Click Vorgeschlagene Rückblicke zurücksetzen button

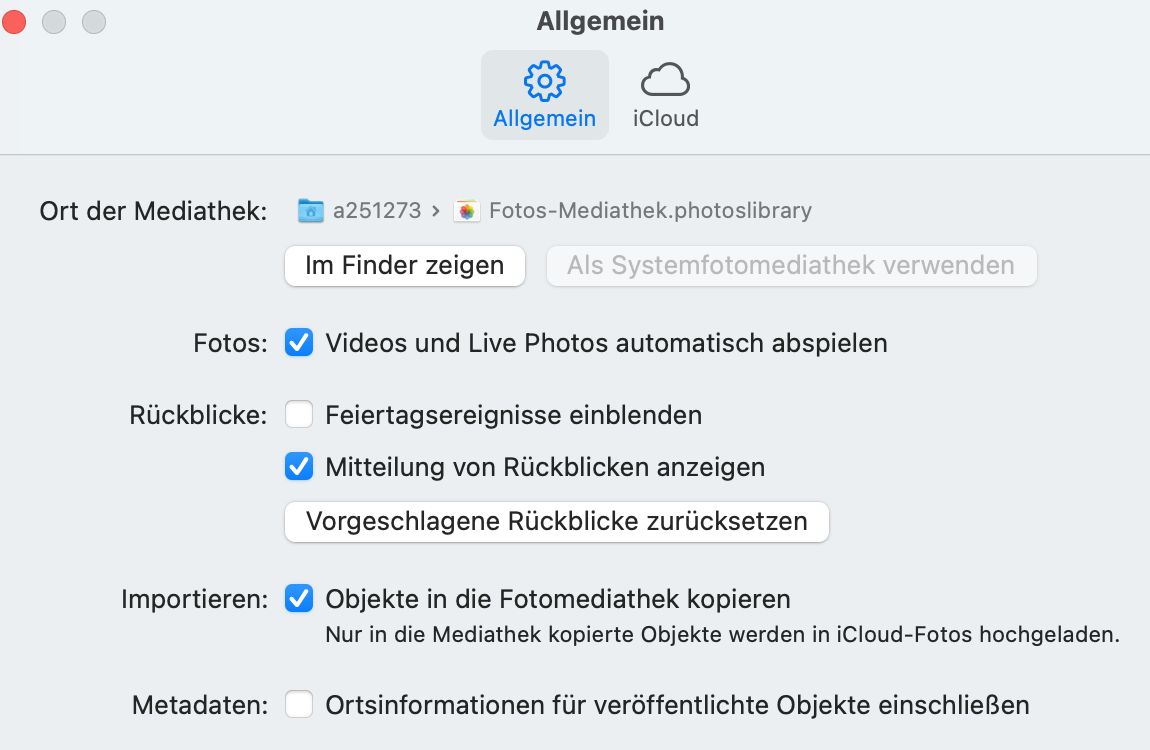pos(556,521)
